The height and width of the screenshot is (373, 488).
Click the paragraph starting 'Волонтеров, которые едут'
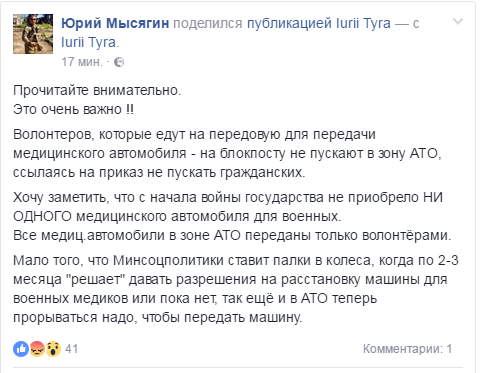coord(227,153)
